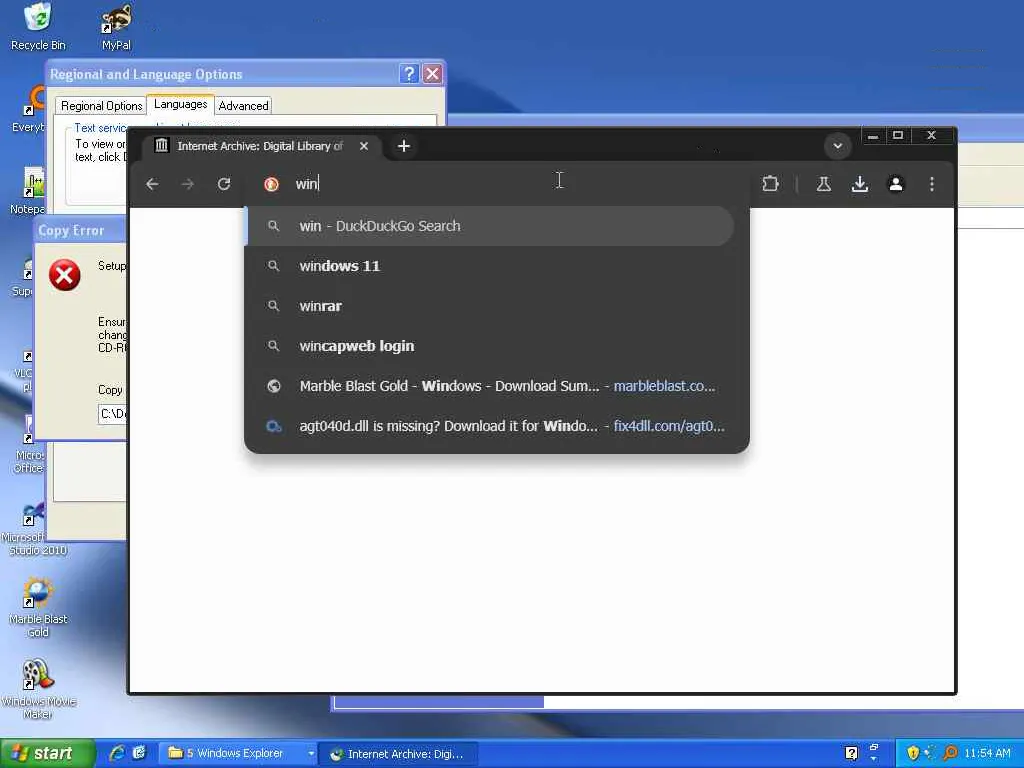1024x768 pixels.
Task: Click the security shield tray icon
Action: tap(912, 754)
